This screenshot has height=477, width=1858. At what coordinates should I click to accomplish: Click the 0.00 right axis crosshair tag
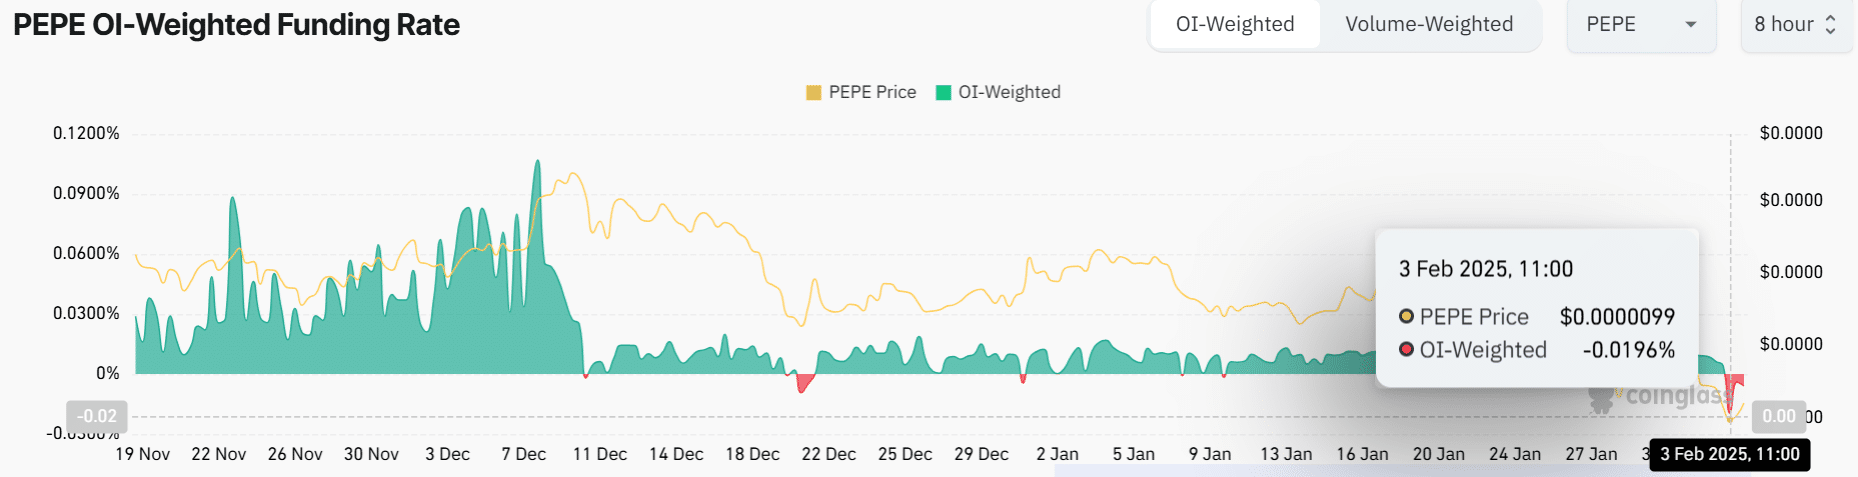tap(1778, 416)
